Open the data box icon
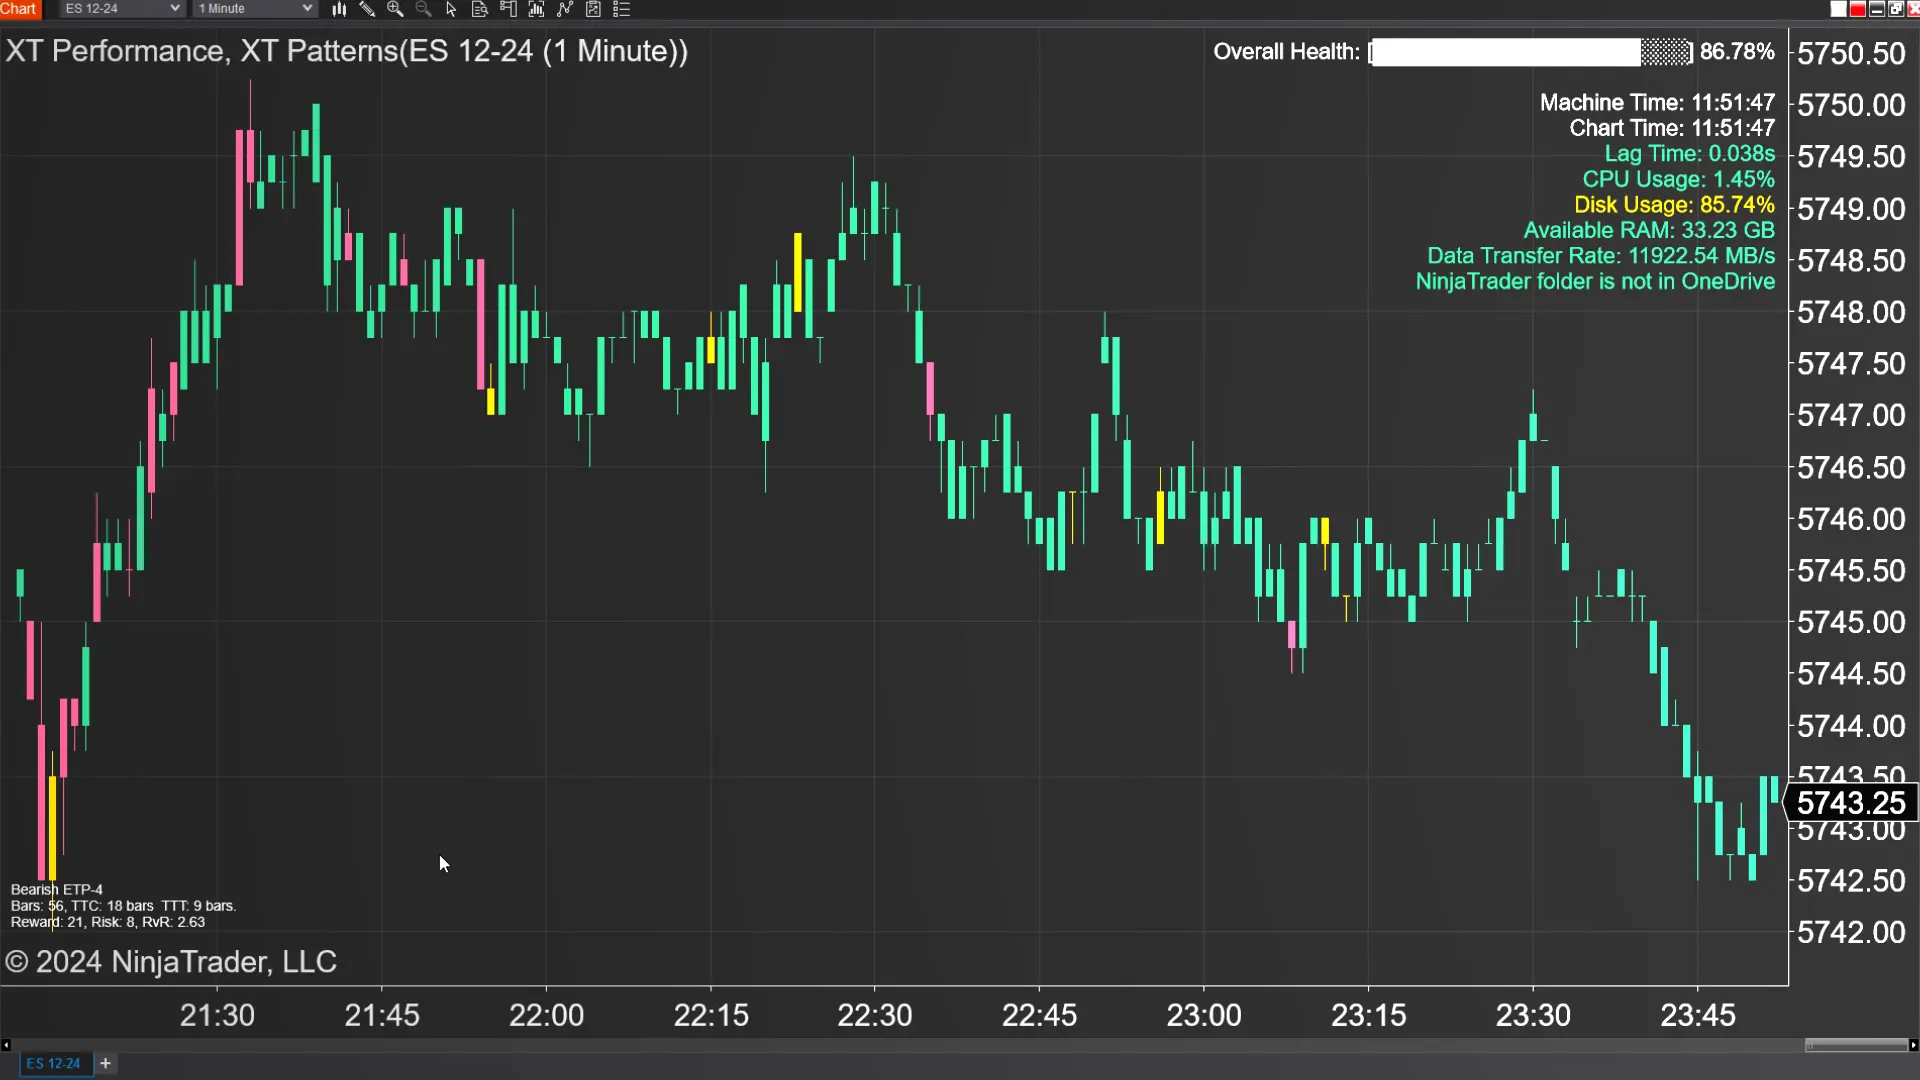The width and height of the screenshot is (1920, 1080). tap(479, 9)
